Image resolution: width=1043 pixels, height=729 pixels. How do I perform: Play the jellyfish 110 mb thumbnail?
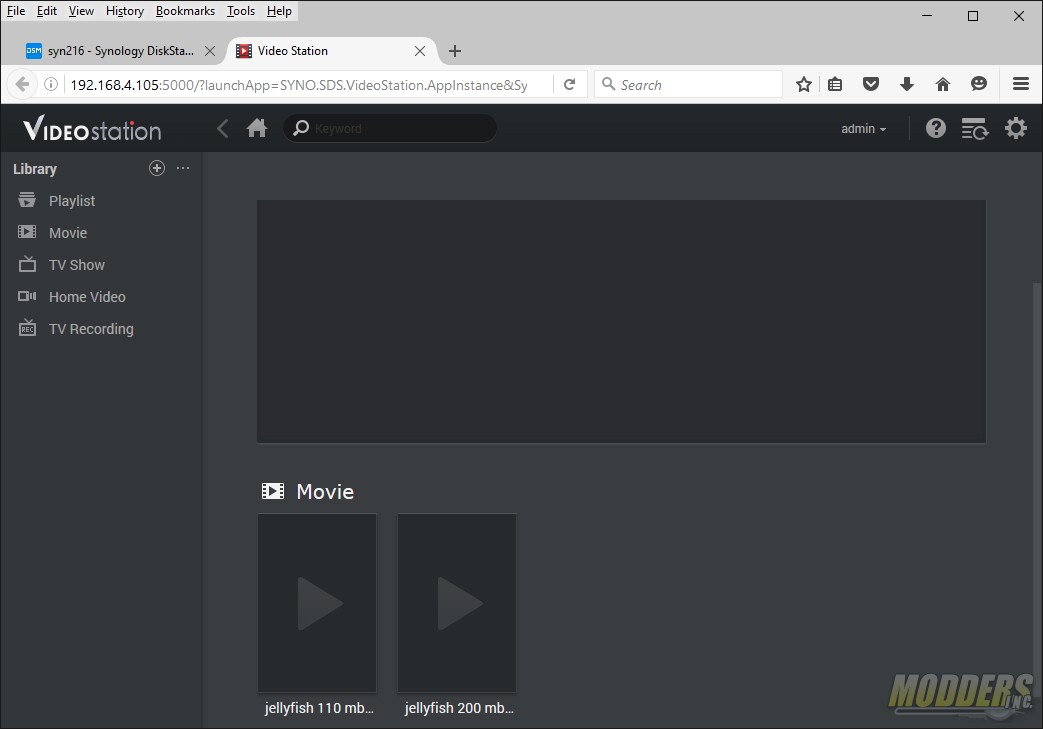pos(317,603)
